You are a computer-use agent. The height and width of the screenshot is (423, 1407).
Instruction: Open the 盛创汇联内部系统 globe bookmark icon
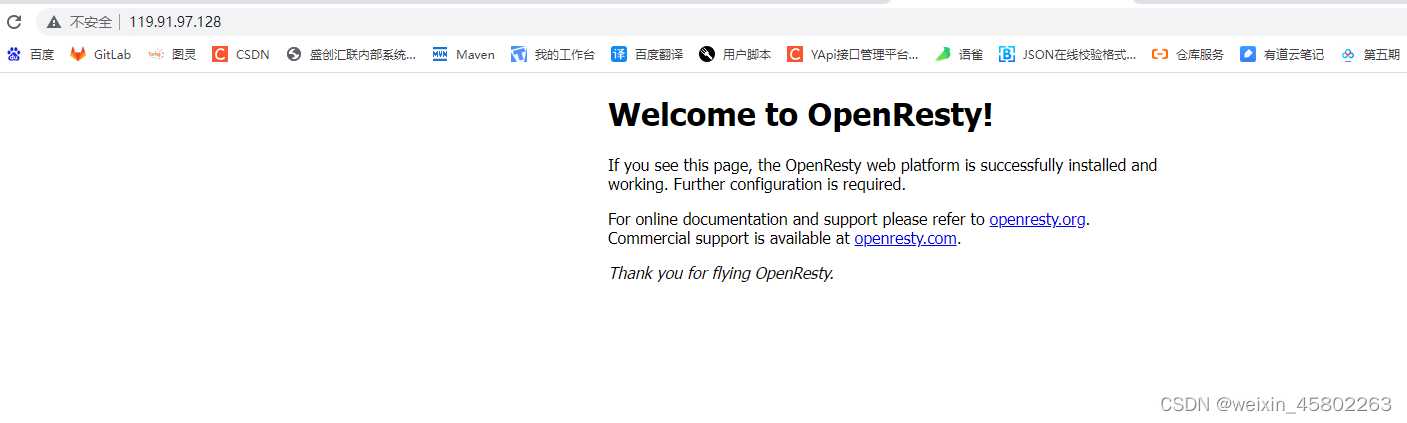pyautogui.click(x=294, y=55)
